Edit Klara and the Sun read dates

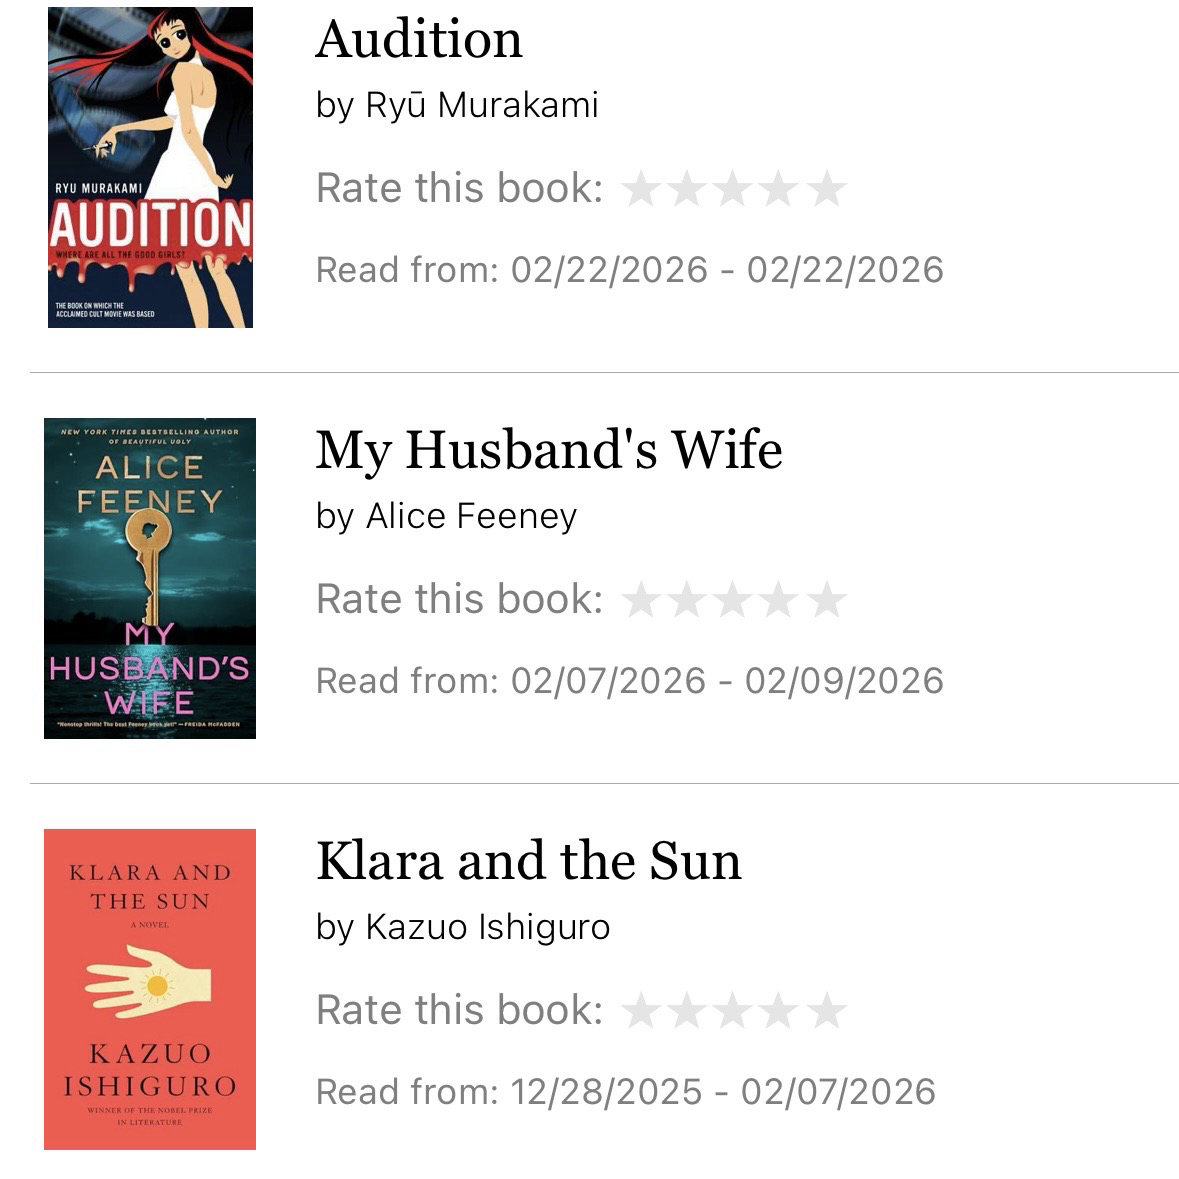coord(625,1092)
